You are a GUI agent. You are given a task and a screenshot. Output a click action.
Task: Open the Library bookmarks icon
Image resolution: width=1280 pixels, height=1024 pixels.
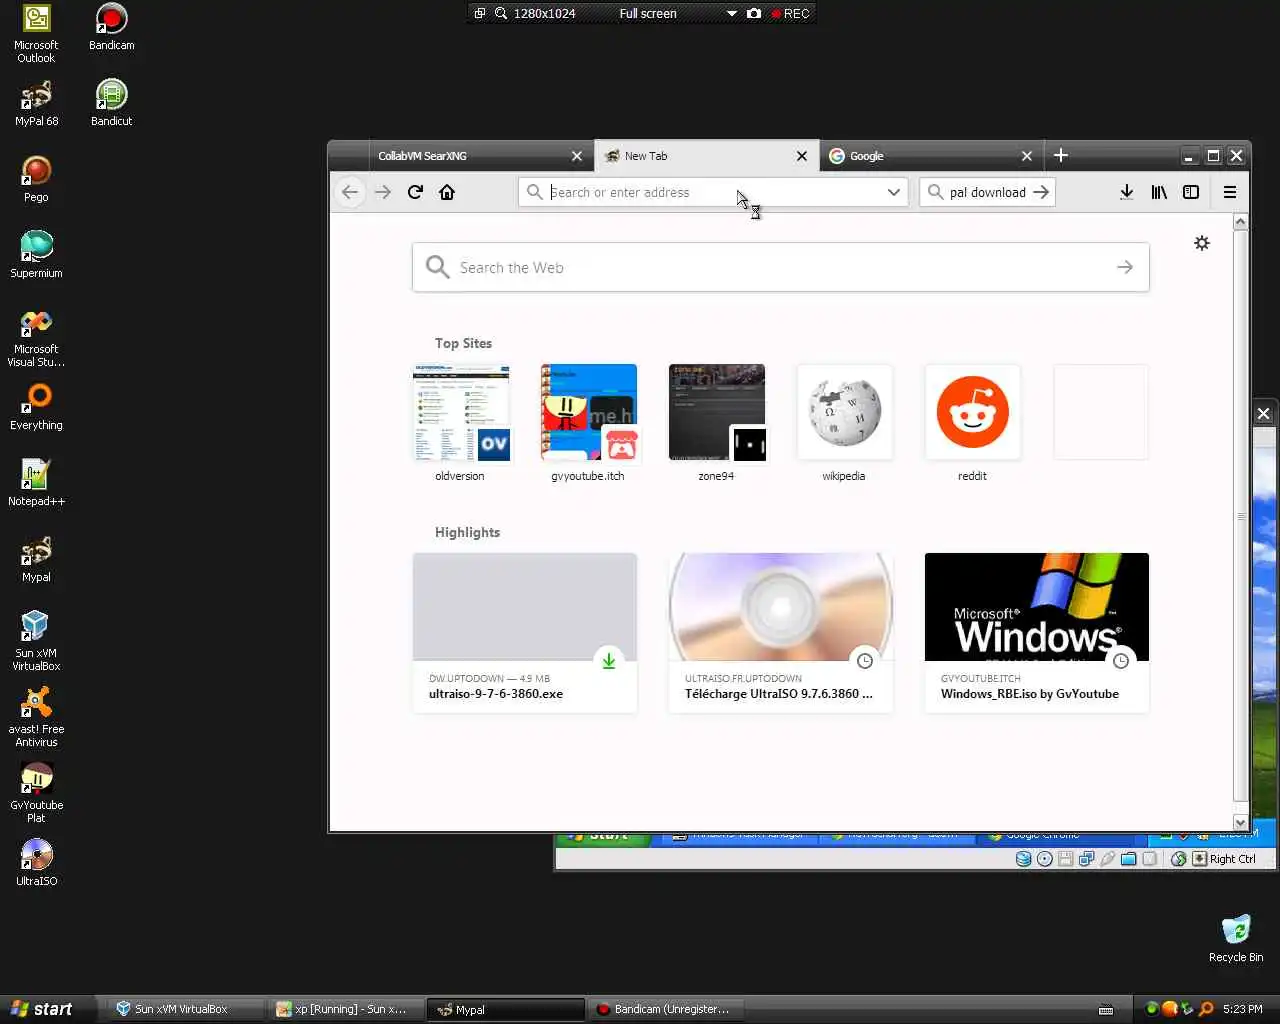(x=1159, y=192)
